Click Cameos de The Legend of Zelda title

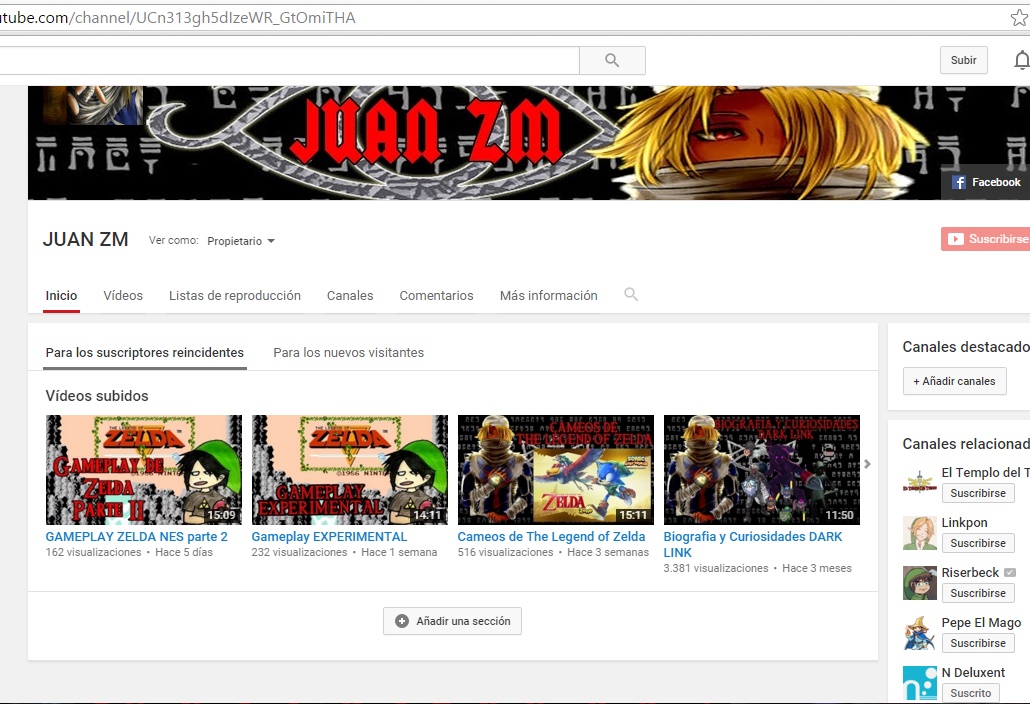pyautogui.click(x=551, y=537)
